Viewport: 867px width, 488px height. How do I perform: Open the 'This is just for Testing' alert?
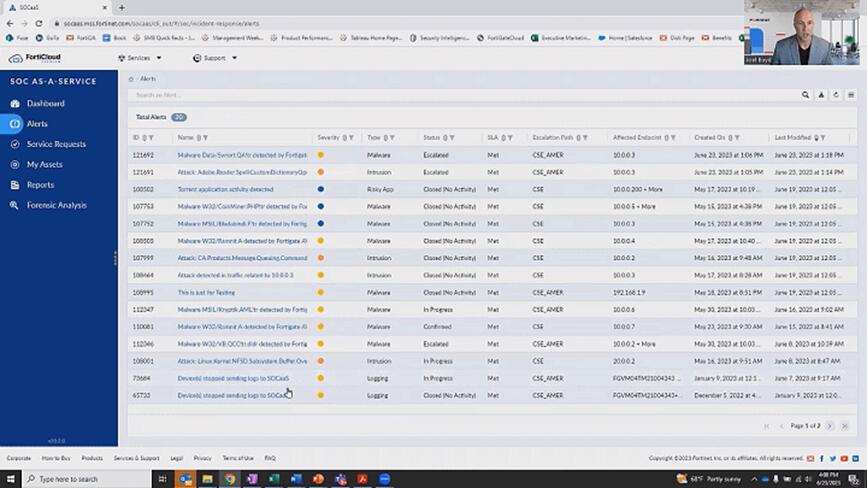(206, 292)
